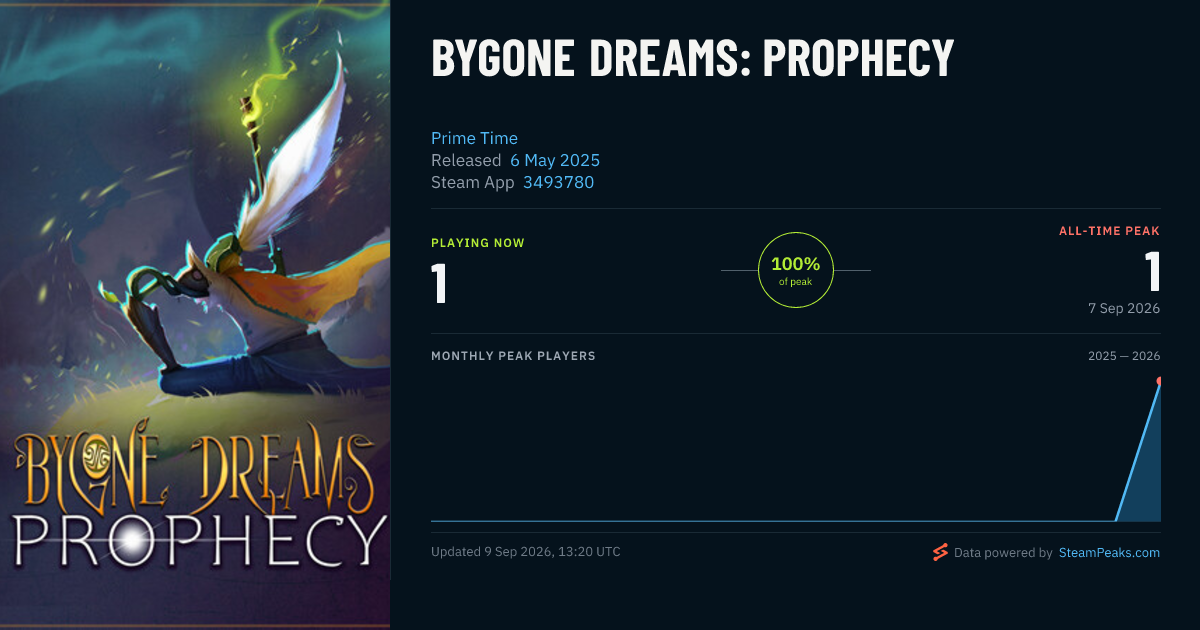Click the 2025 — 2026 chart range label

pos(1124,356)
